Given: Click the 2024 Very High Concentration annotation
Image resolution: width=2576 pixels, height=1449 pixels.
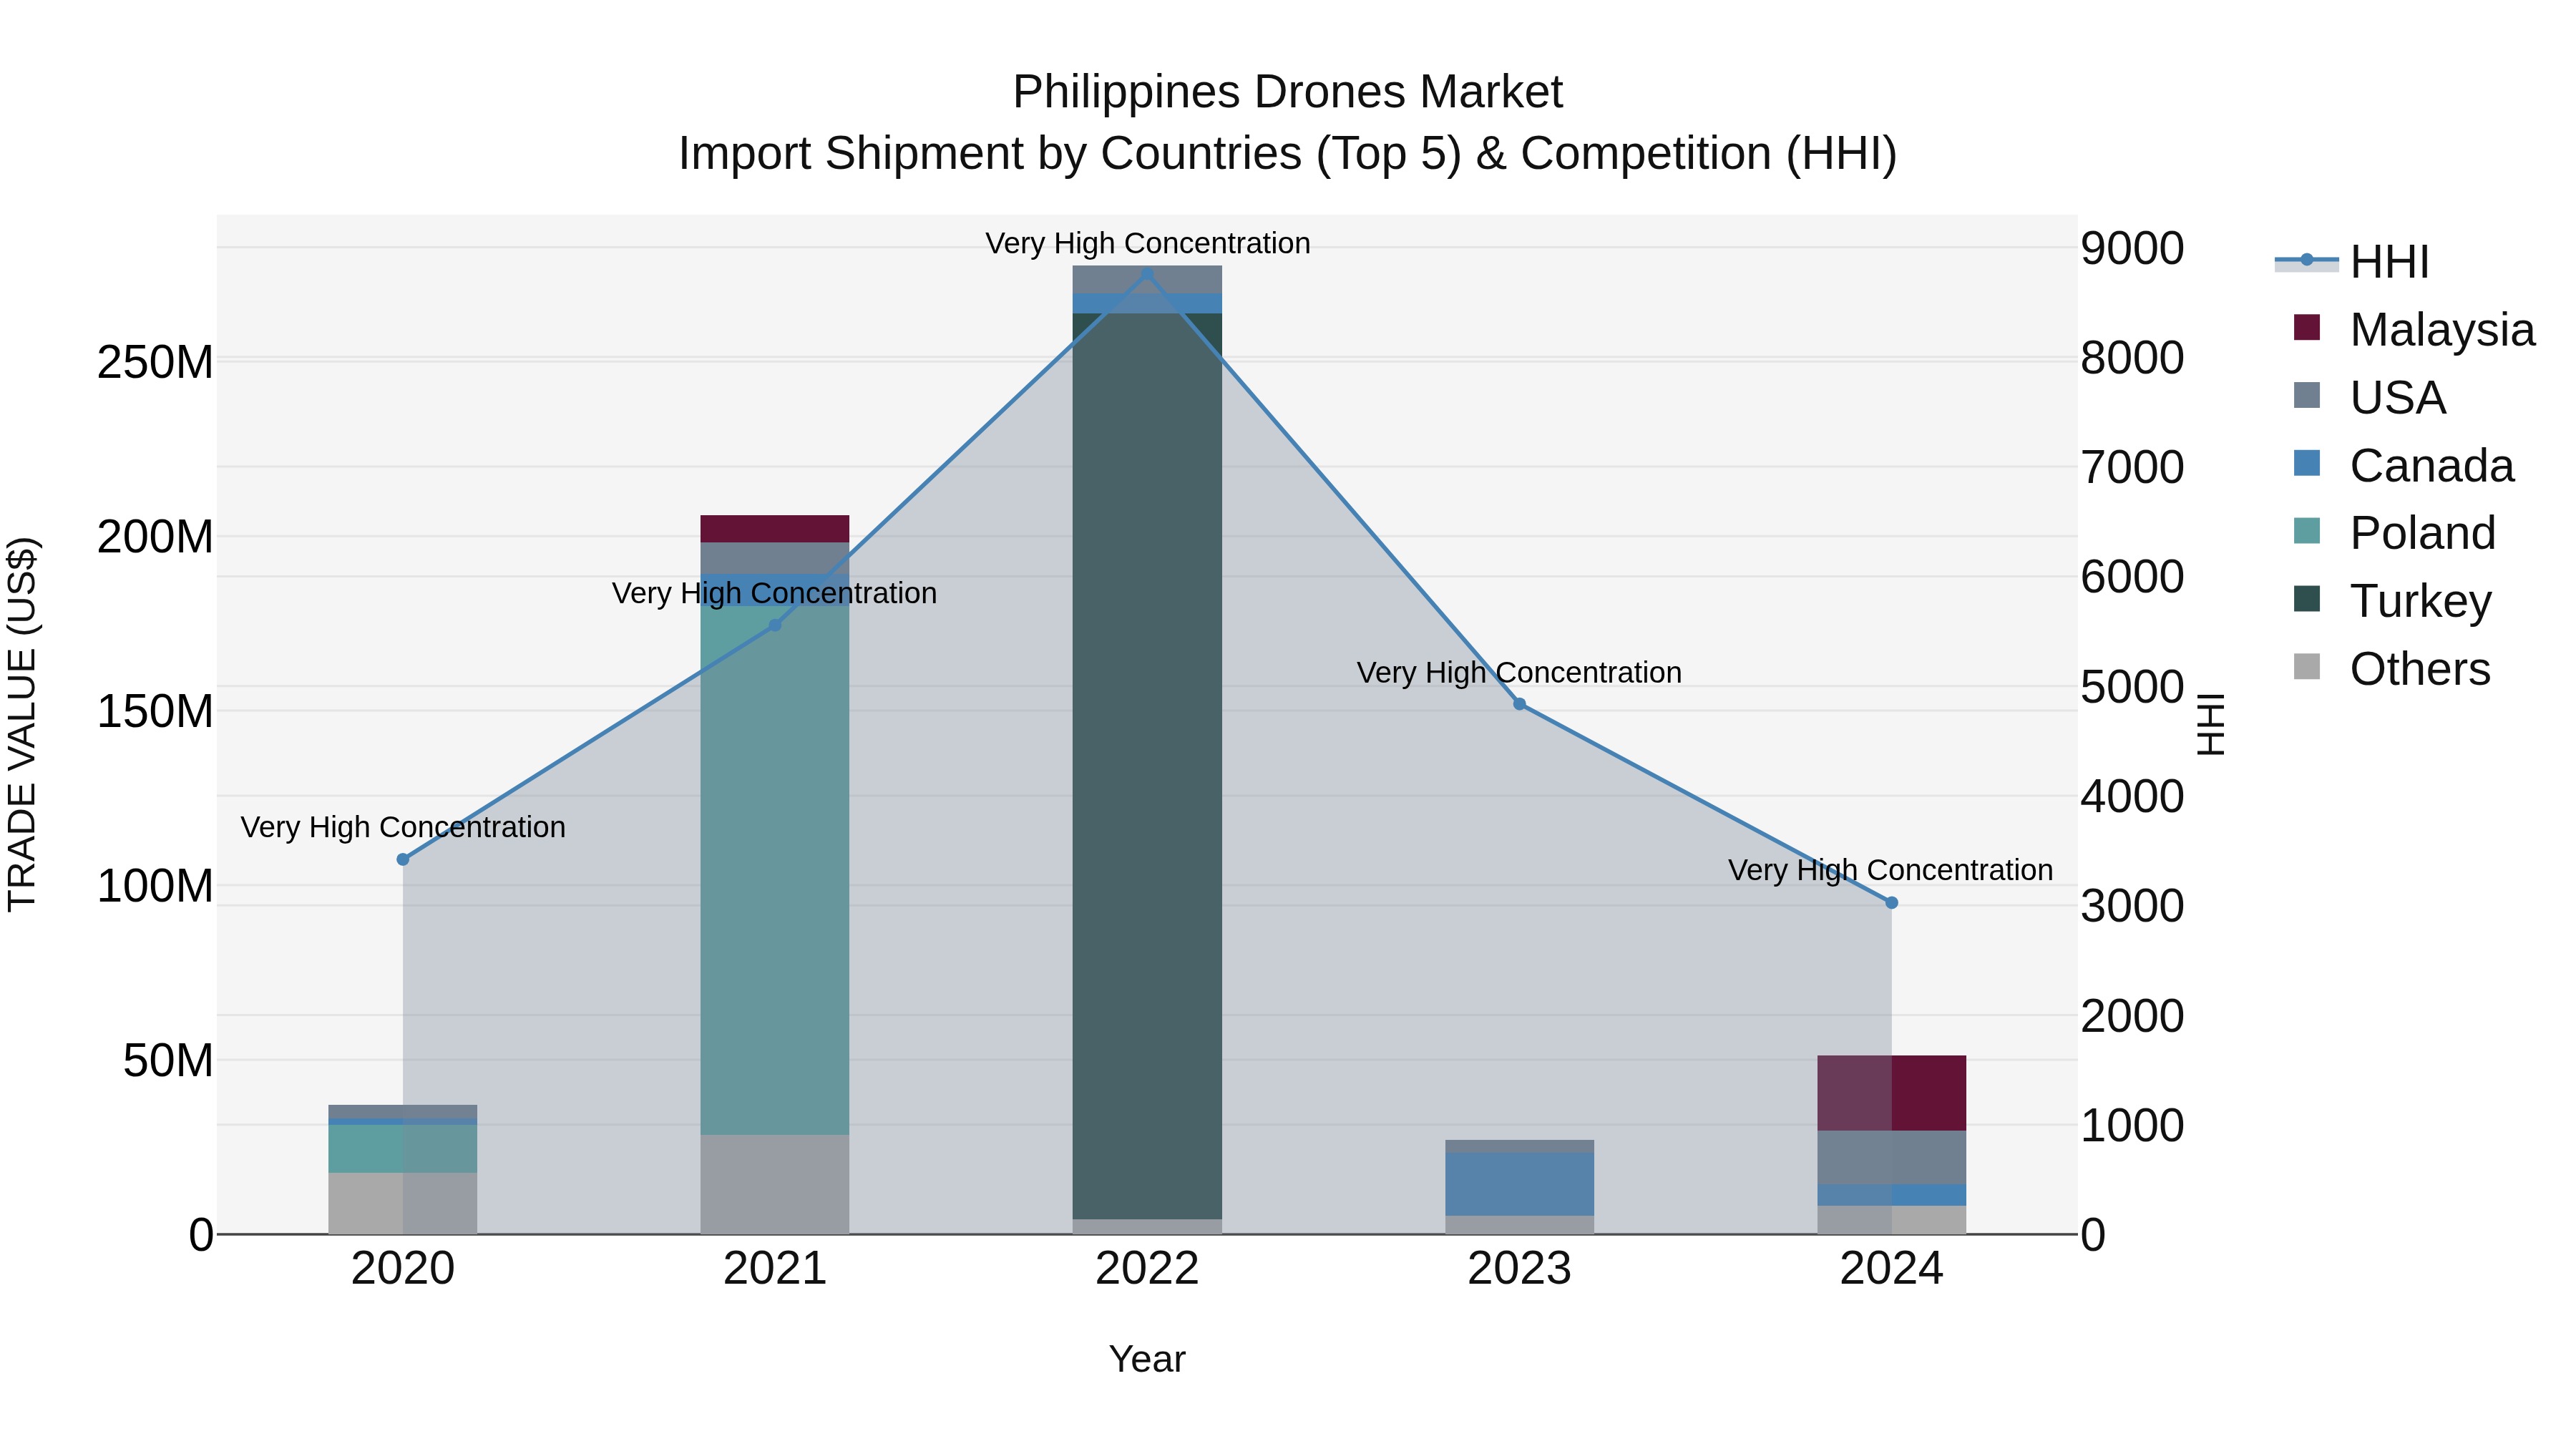Looking at the screenshot, I should pos(1891,870).
